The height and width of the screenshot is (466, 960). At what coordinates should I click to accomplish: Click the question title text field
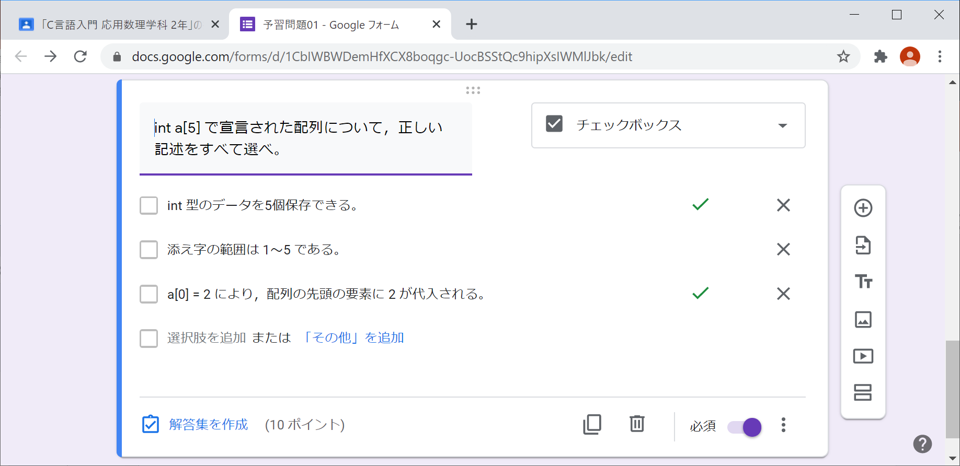[305, 139]
